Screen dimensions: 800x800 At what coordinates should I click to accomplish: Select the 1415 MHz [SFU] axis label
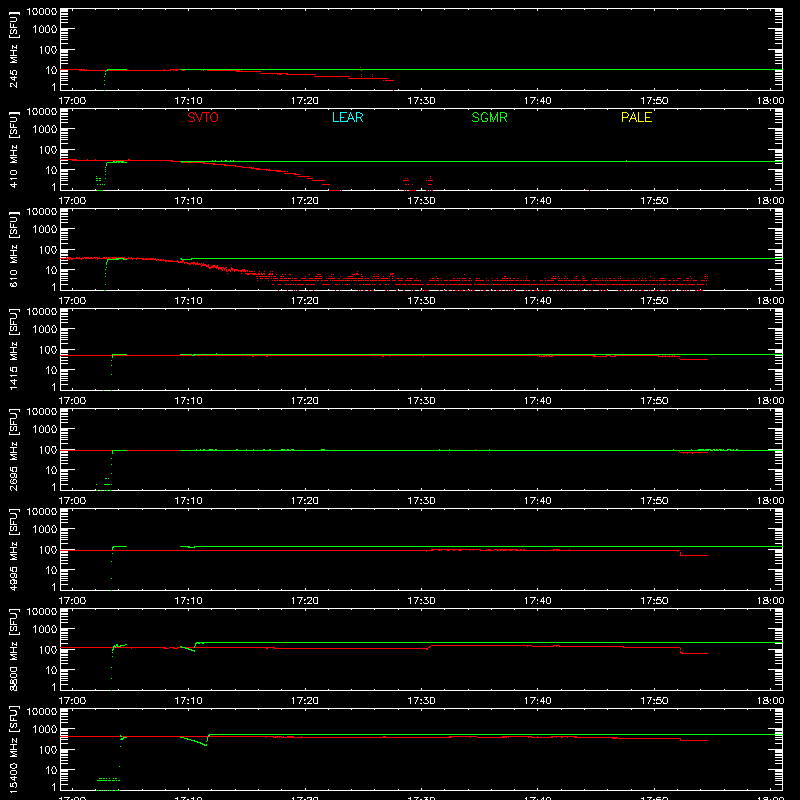[x=13, y=349]
